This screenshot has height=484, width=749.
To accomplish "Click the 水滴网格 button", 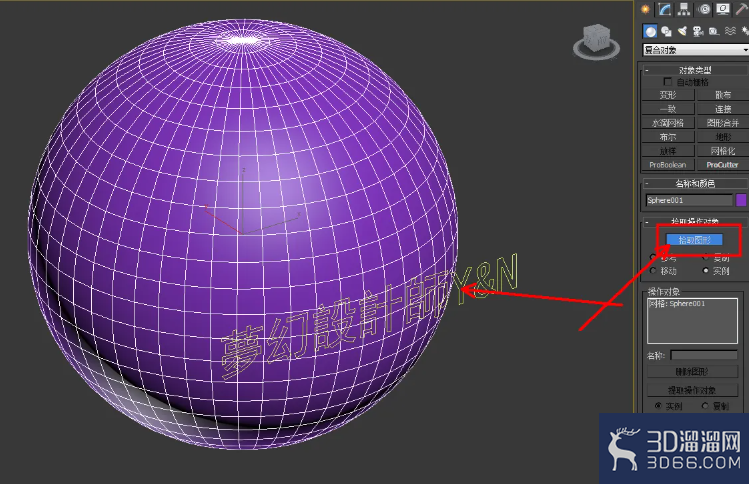I will [668, 123].
